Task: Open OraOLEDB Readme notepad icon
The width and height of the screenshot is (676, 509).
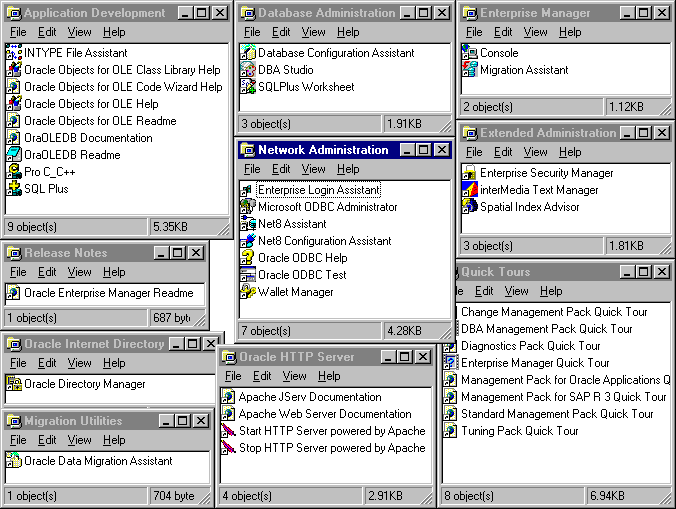Action: coord(14,155)
